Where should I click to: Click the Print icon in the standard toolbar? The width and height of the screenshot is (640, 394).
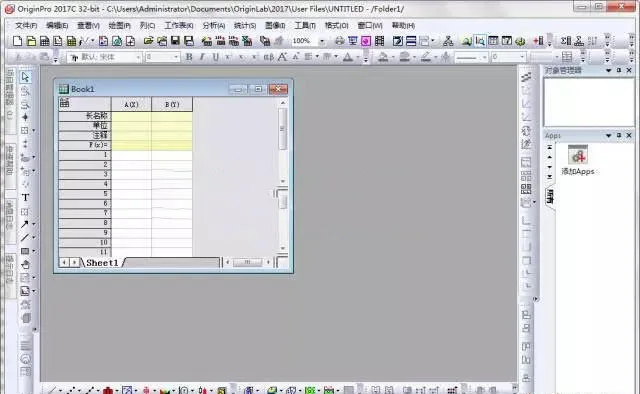[339, 41]
